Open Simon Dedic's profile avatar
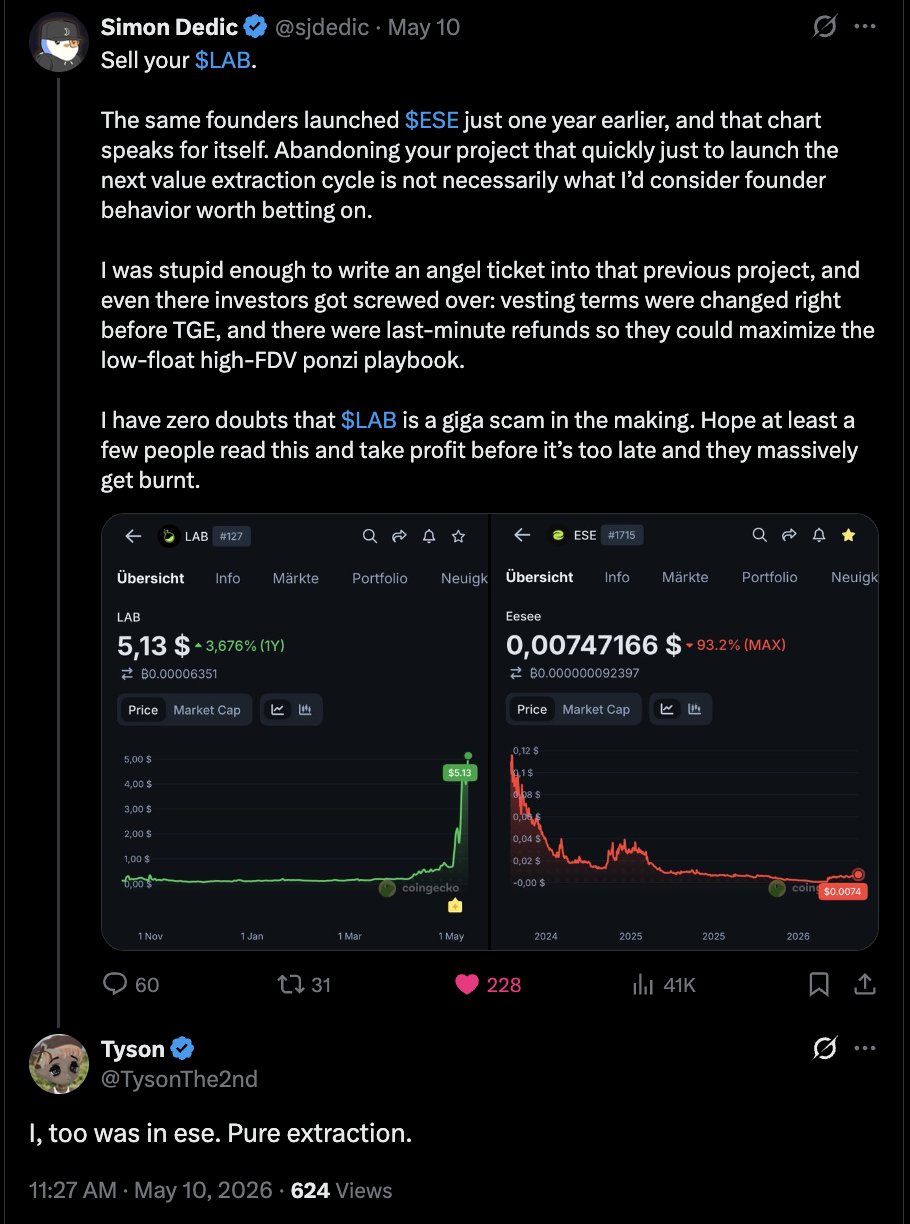This screenshot has height=1224, width=910. [59, 41]
